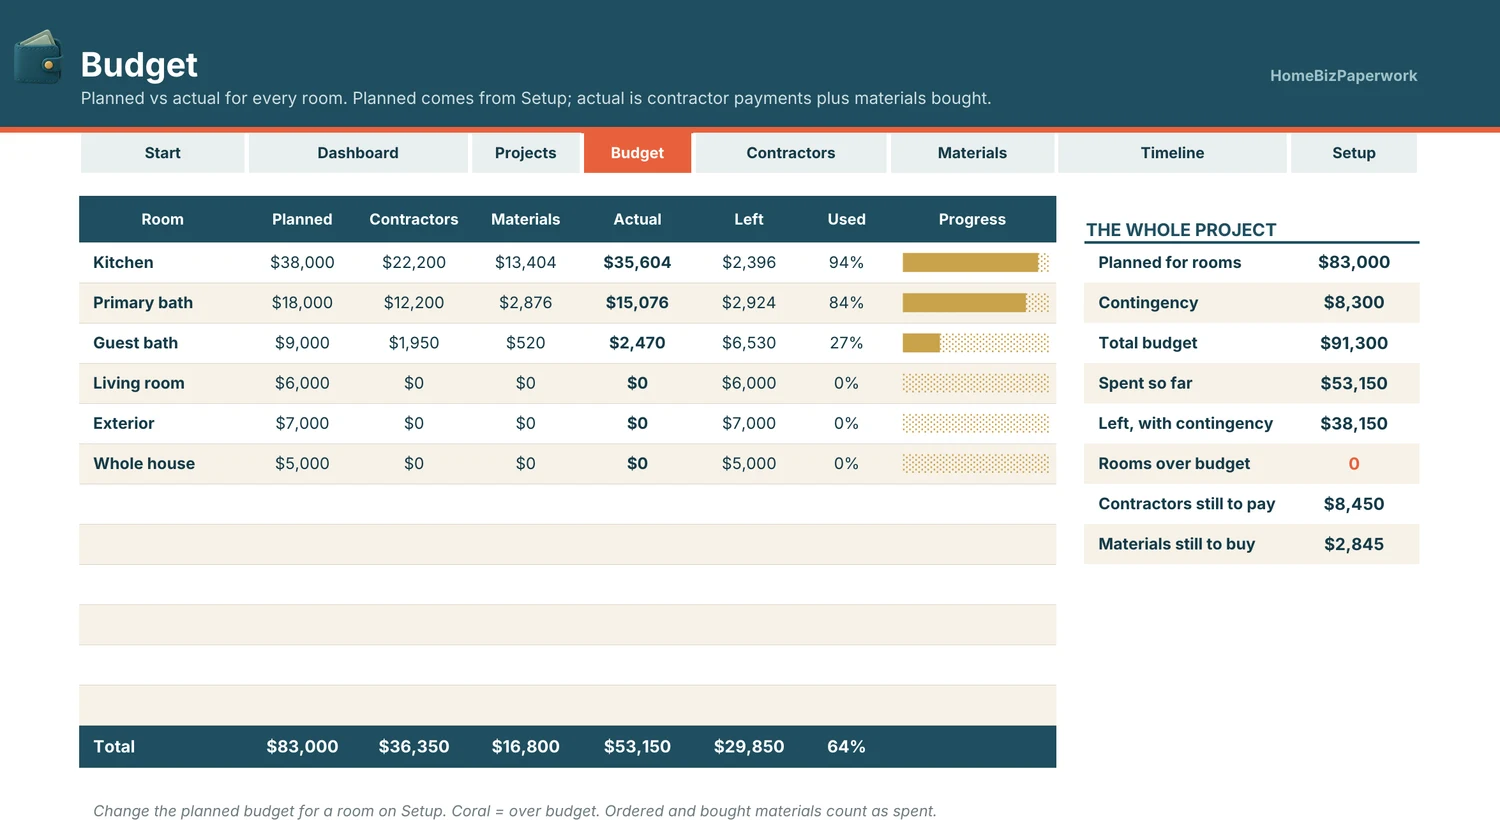This screenshot has height=820, width=1500.
Task: Click Primary bath used value 84%
Action: [x=846, y=302]
